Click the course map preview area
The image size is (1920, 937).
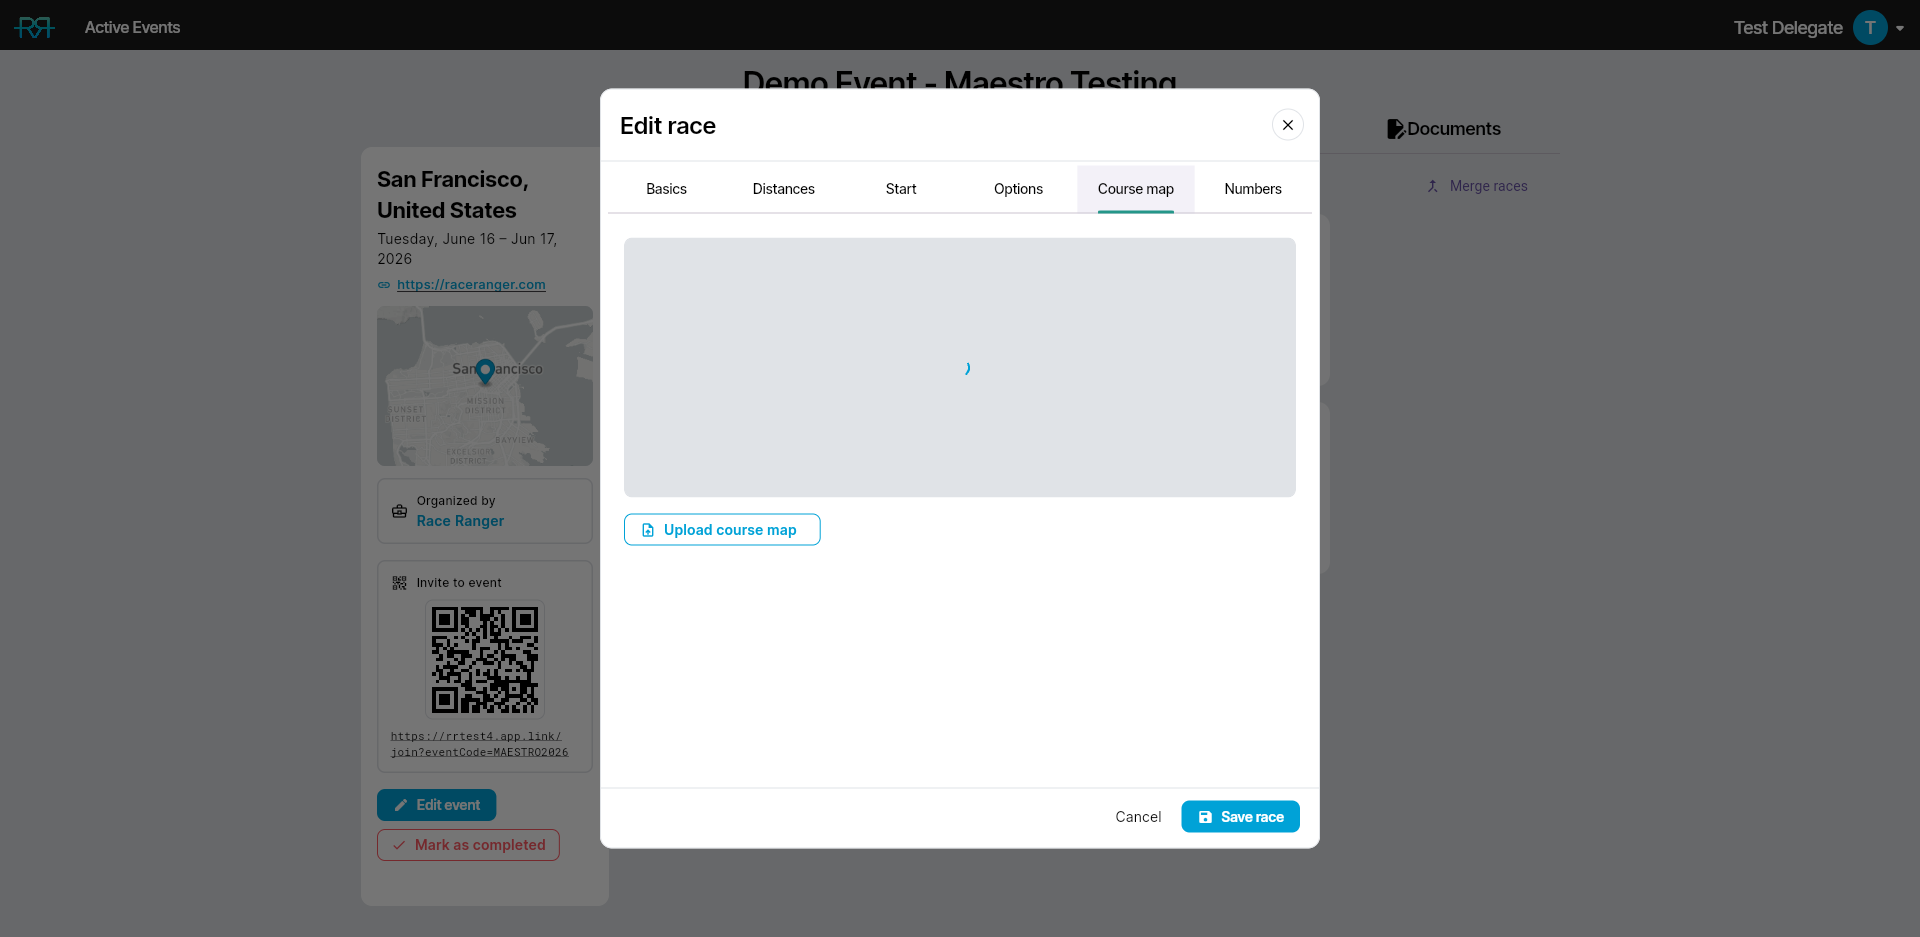[x=960, y=367]
